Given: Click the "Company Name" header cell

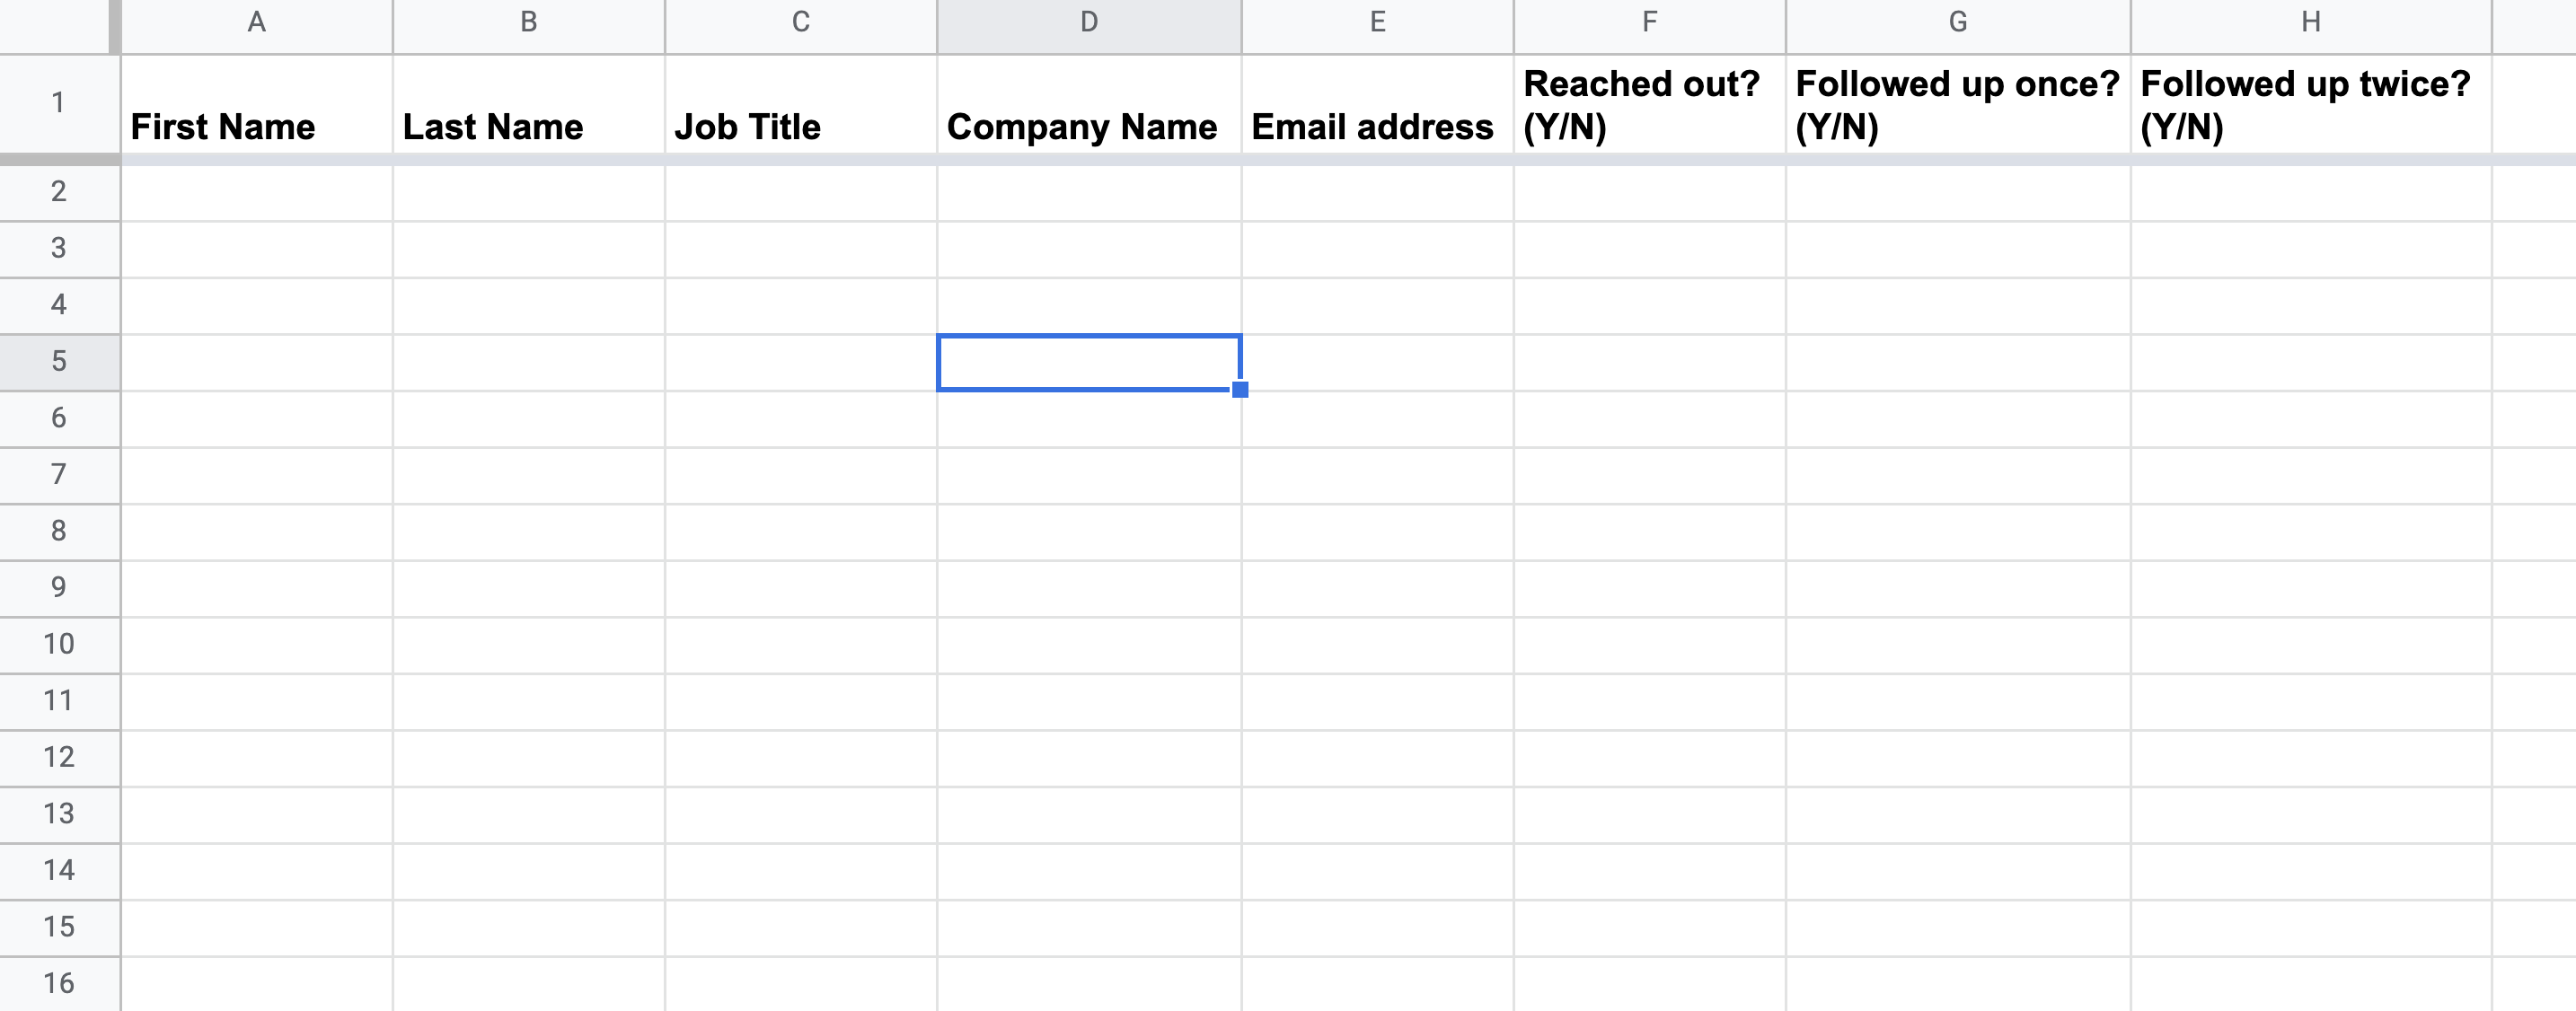Looking at the screenshot, I should 1087,105.
